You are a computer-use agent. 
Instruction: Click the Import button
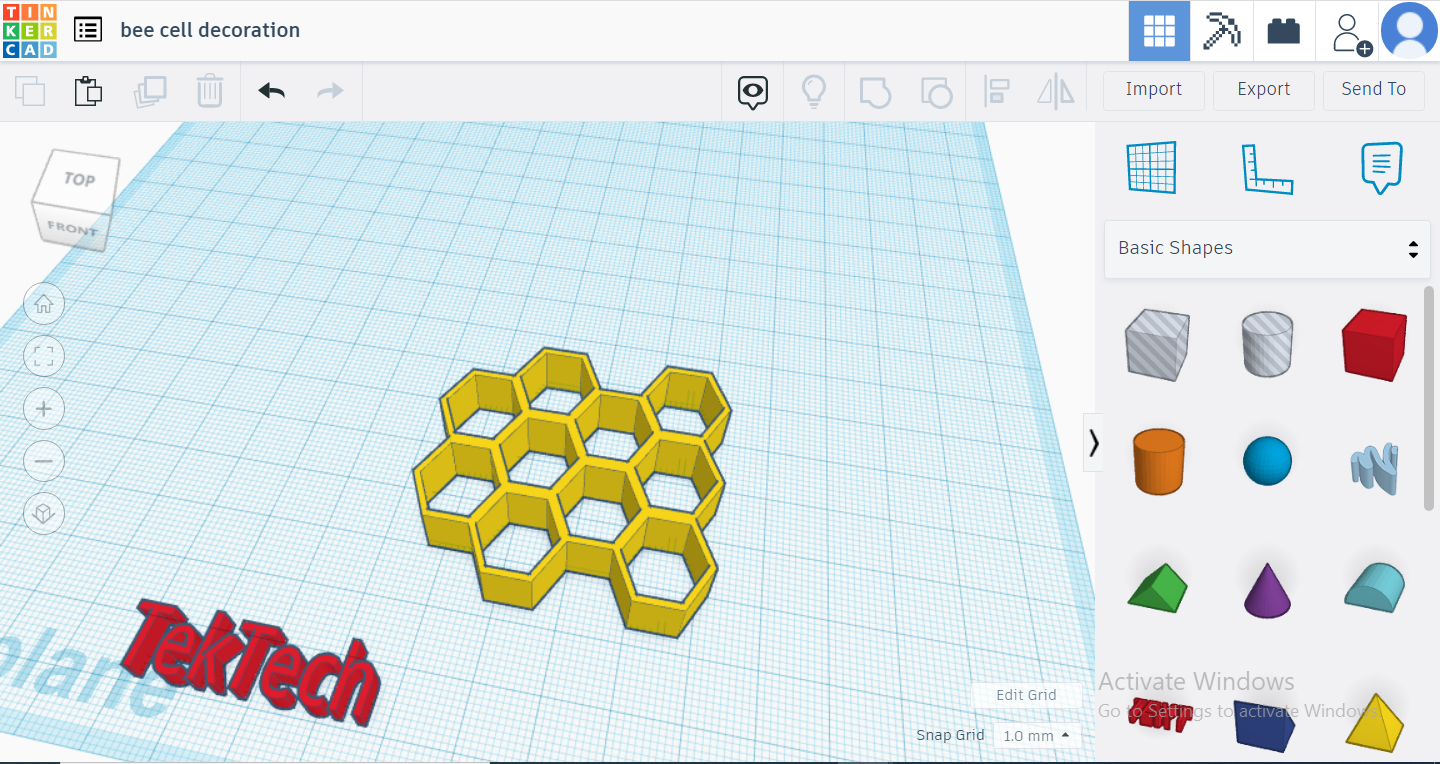coord(1154,90)
